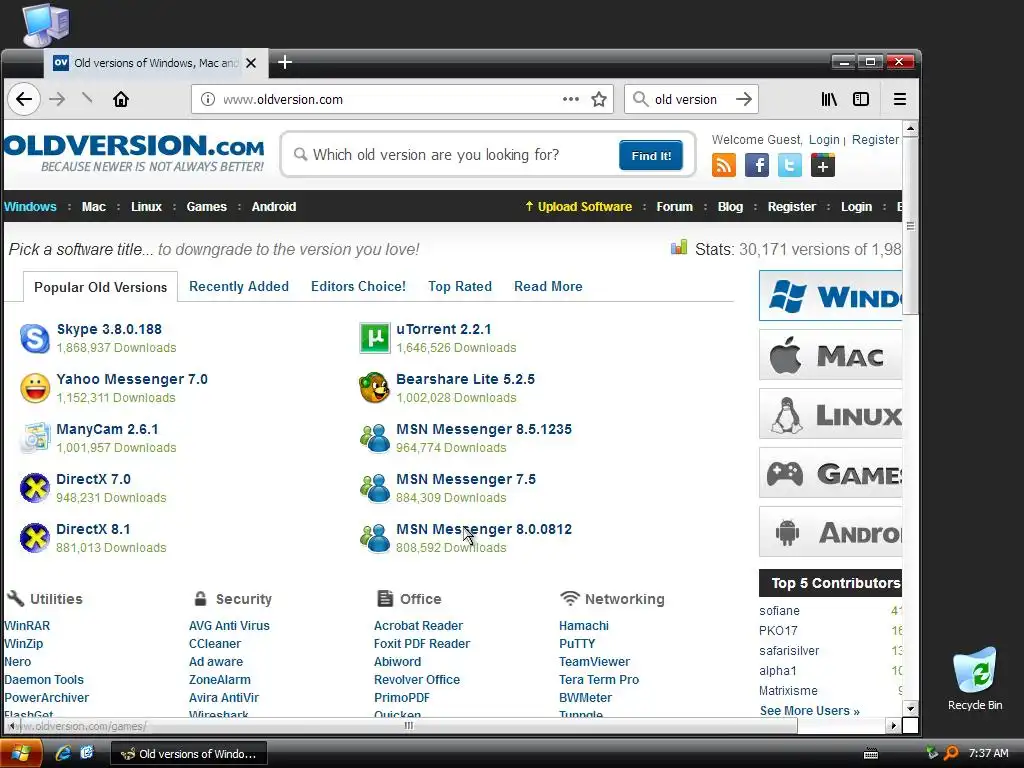Open the Blog navigation link
The height and width of the screenshot is (768, 1024).
(730, 206)
